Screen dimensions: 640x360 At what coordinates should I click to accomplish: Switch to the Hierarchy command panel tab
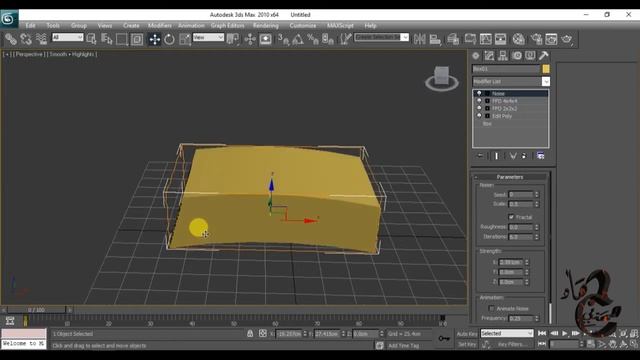click(503, 56)
